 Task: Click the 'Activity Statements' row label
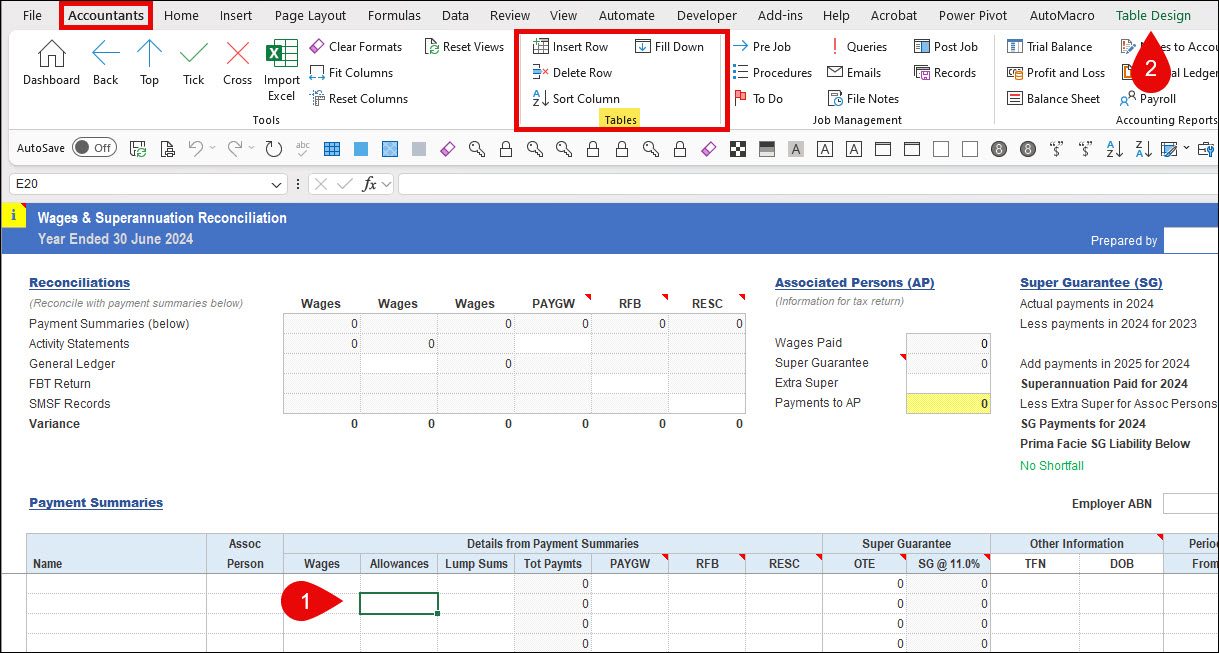(79, 344)
